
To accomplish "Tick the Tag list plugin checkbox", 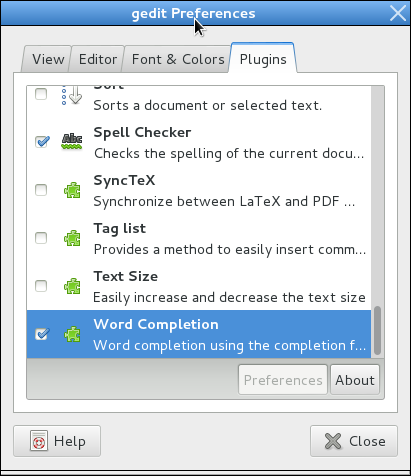I will [41, 238].
